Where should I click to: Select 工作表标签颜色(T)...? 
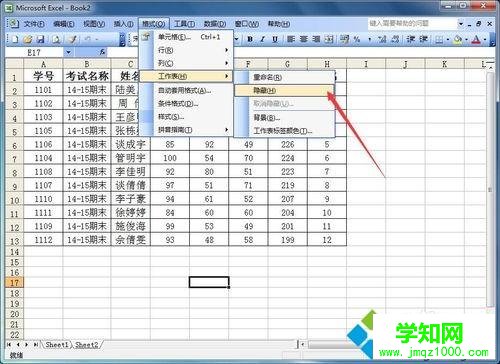284,131
